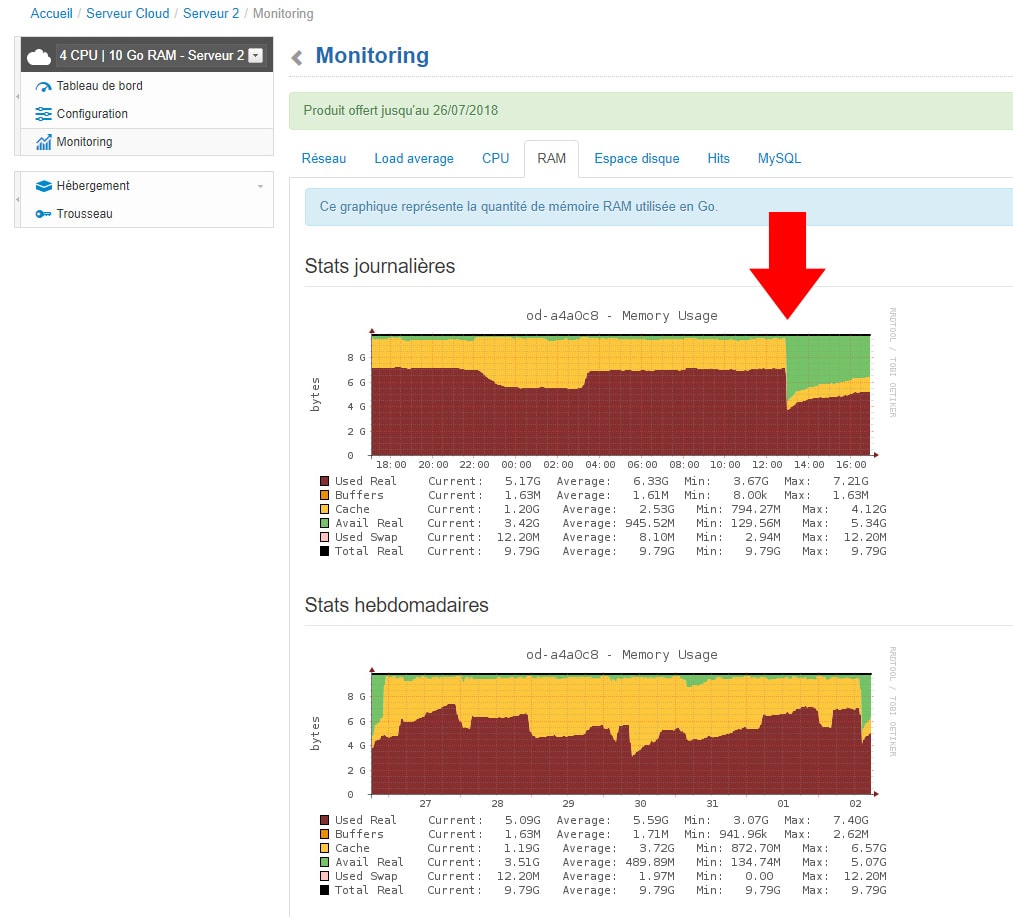Click the Trousseau key icon
Screen dimensions: 1013x917
(x=43, y=214)
